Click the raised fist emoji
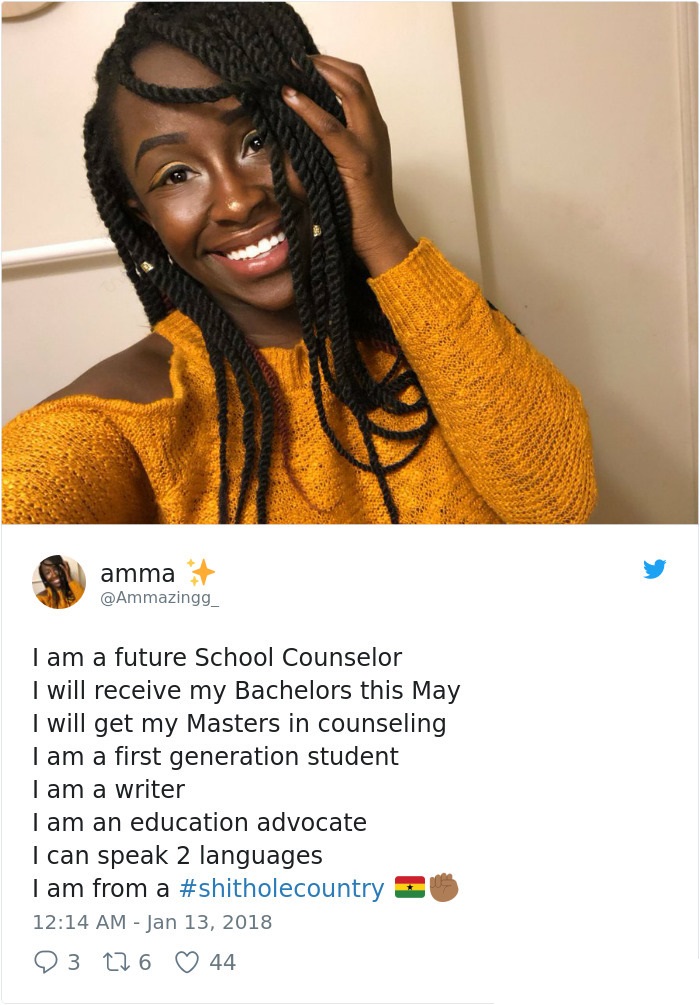The height and width of the screenshot is (1005, 700). coord(444,887)
